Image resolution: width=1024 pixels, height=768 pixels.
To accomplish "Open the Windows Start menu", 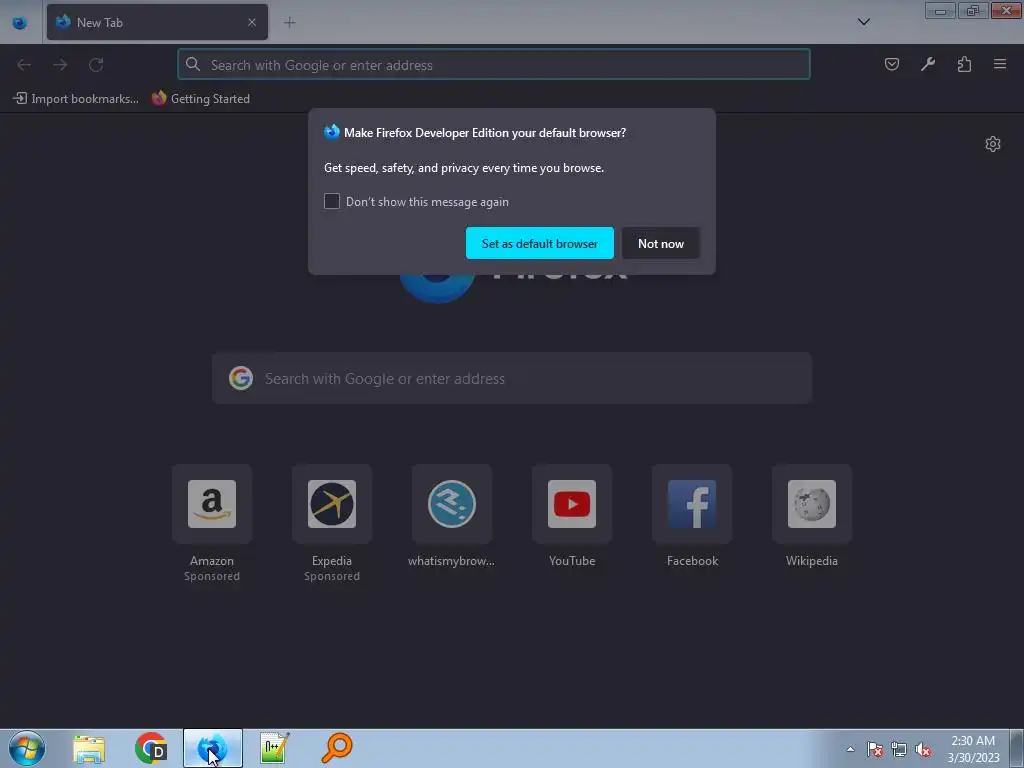I will click(27, 748).
